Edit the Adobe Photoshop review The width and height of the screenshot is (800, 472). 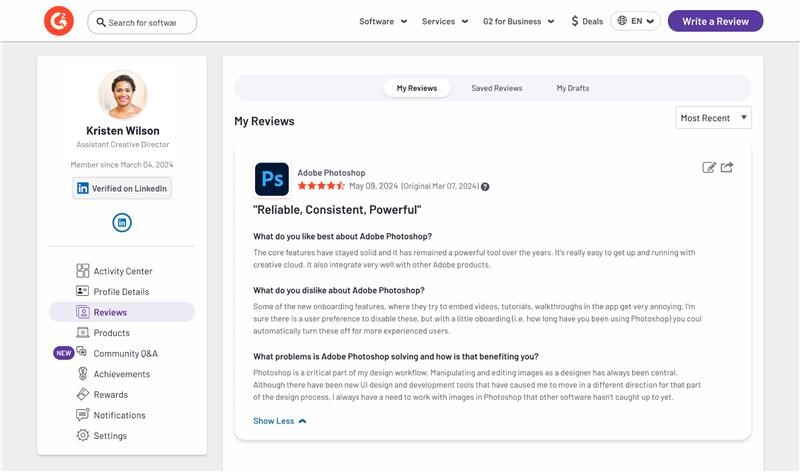coord(709,167)
